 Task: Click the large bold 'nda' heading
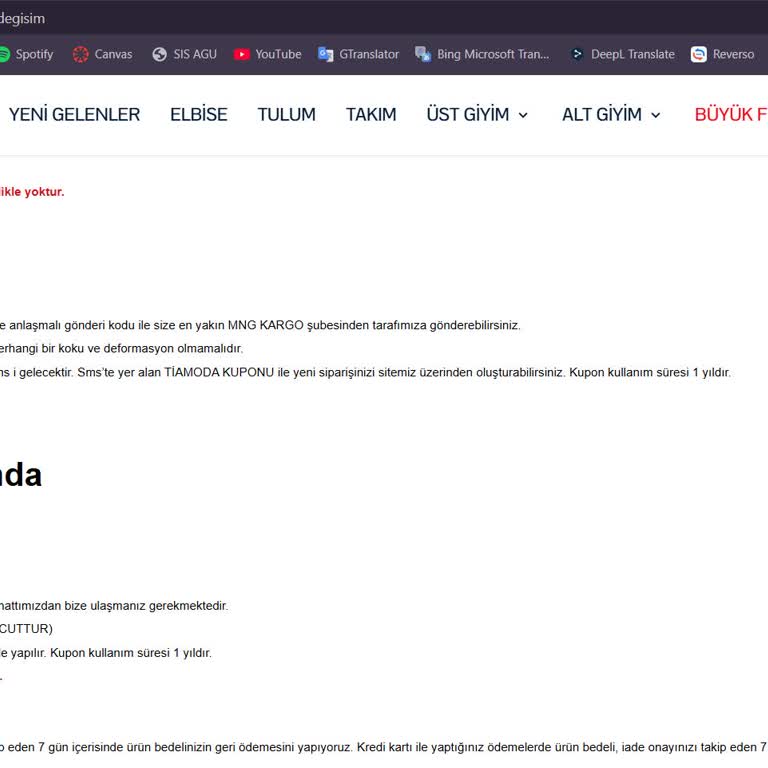pyautogui.click(x=21, y=475)
